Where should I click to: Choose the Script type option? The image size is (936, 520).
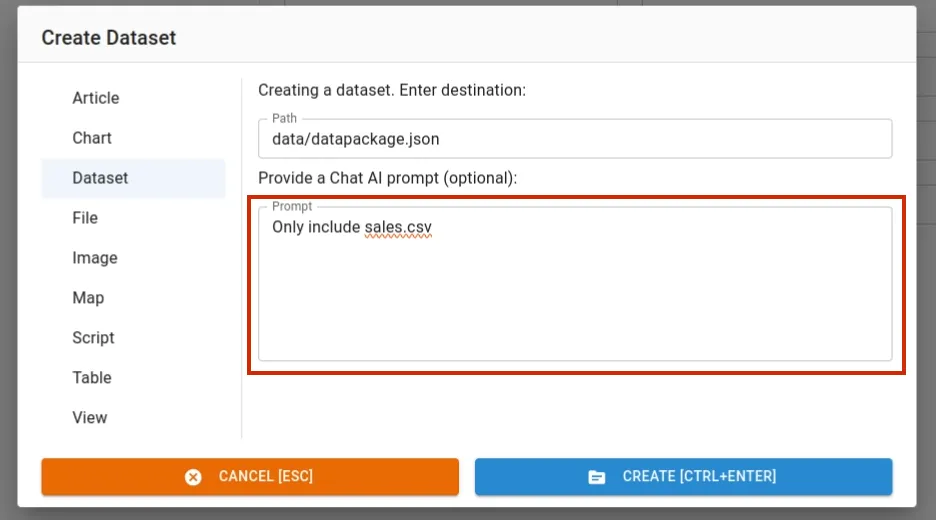click(94, 338)
